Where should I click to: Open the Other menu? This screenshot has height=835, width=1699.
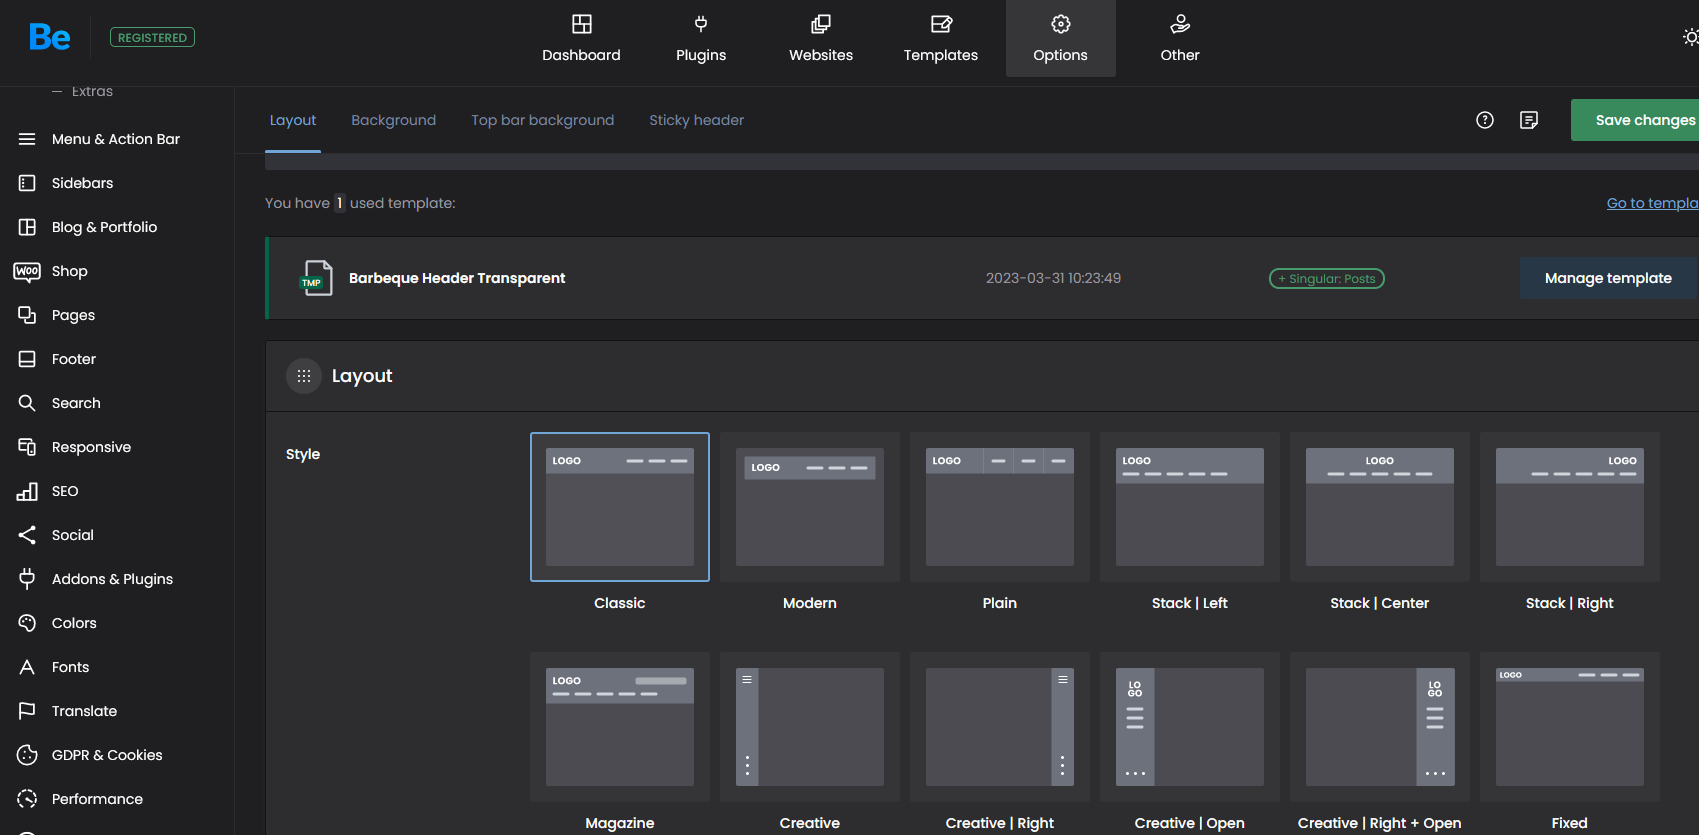(1180, 39)
